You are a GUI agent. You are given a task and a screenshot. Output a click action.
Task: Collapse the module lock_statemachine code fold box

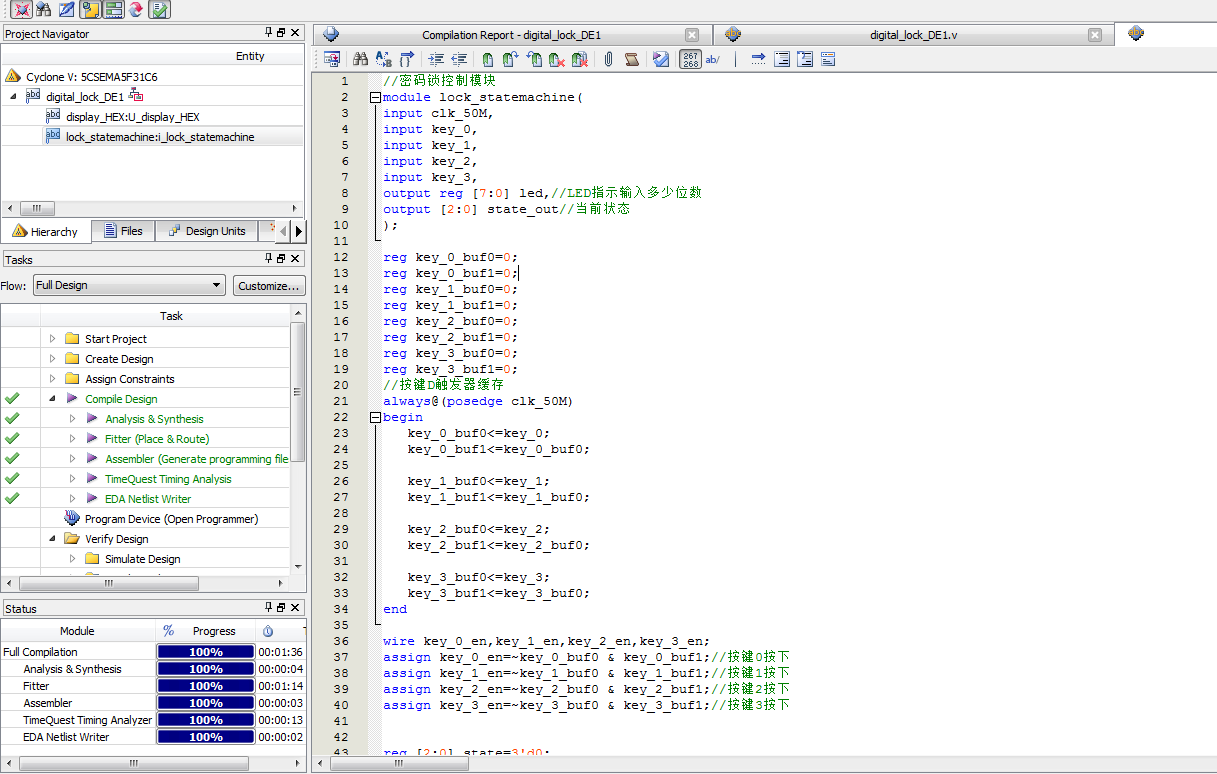375,98
